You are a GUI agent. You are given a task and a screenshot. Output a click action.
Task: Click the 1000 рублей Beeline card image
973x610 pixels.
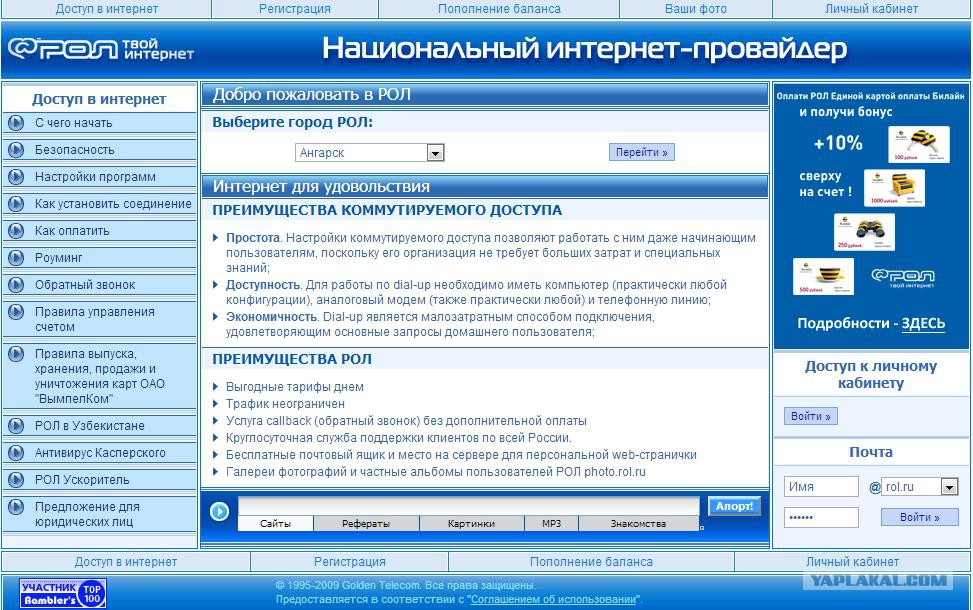pyautogui.click(x=894, y=188)
